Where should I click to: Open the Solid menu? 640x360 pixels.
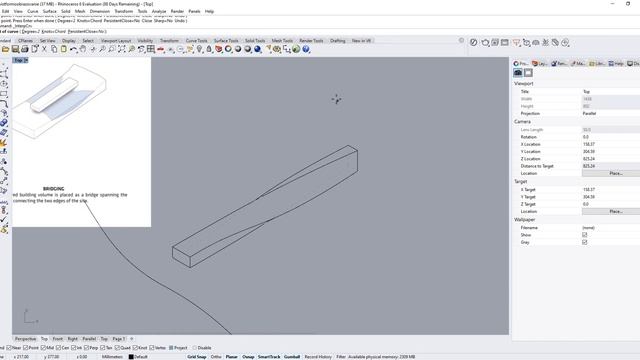[66, 11]
